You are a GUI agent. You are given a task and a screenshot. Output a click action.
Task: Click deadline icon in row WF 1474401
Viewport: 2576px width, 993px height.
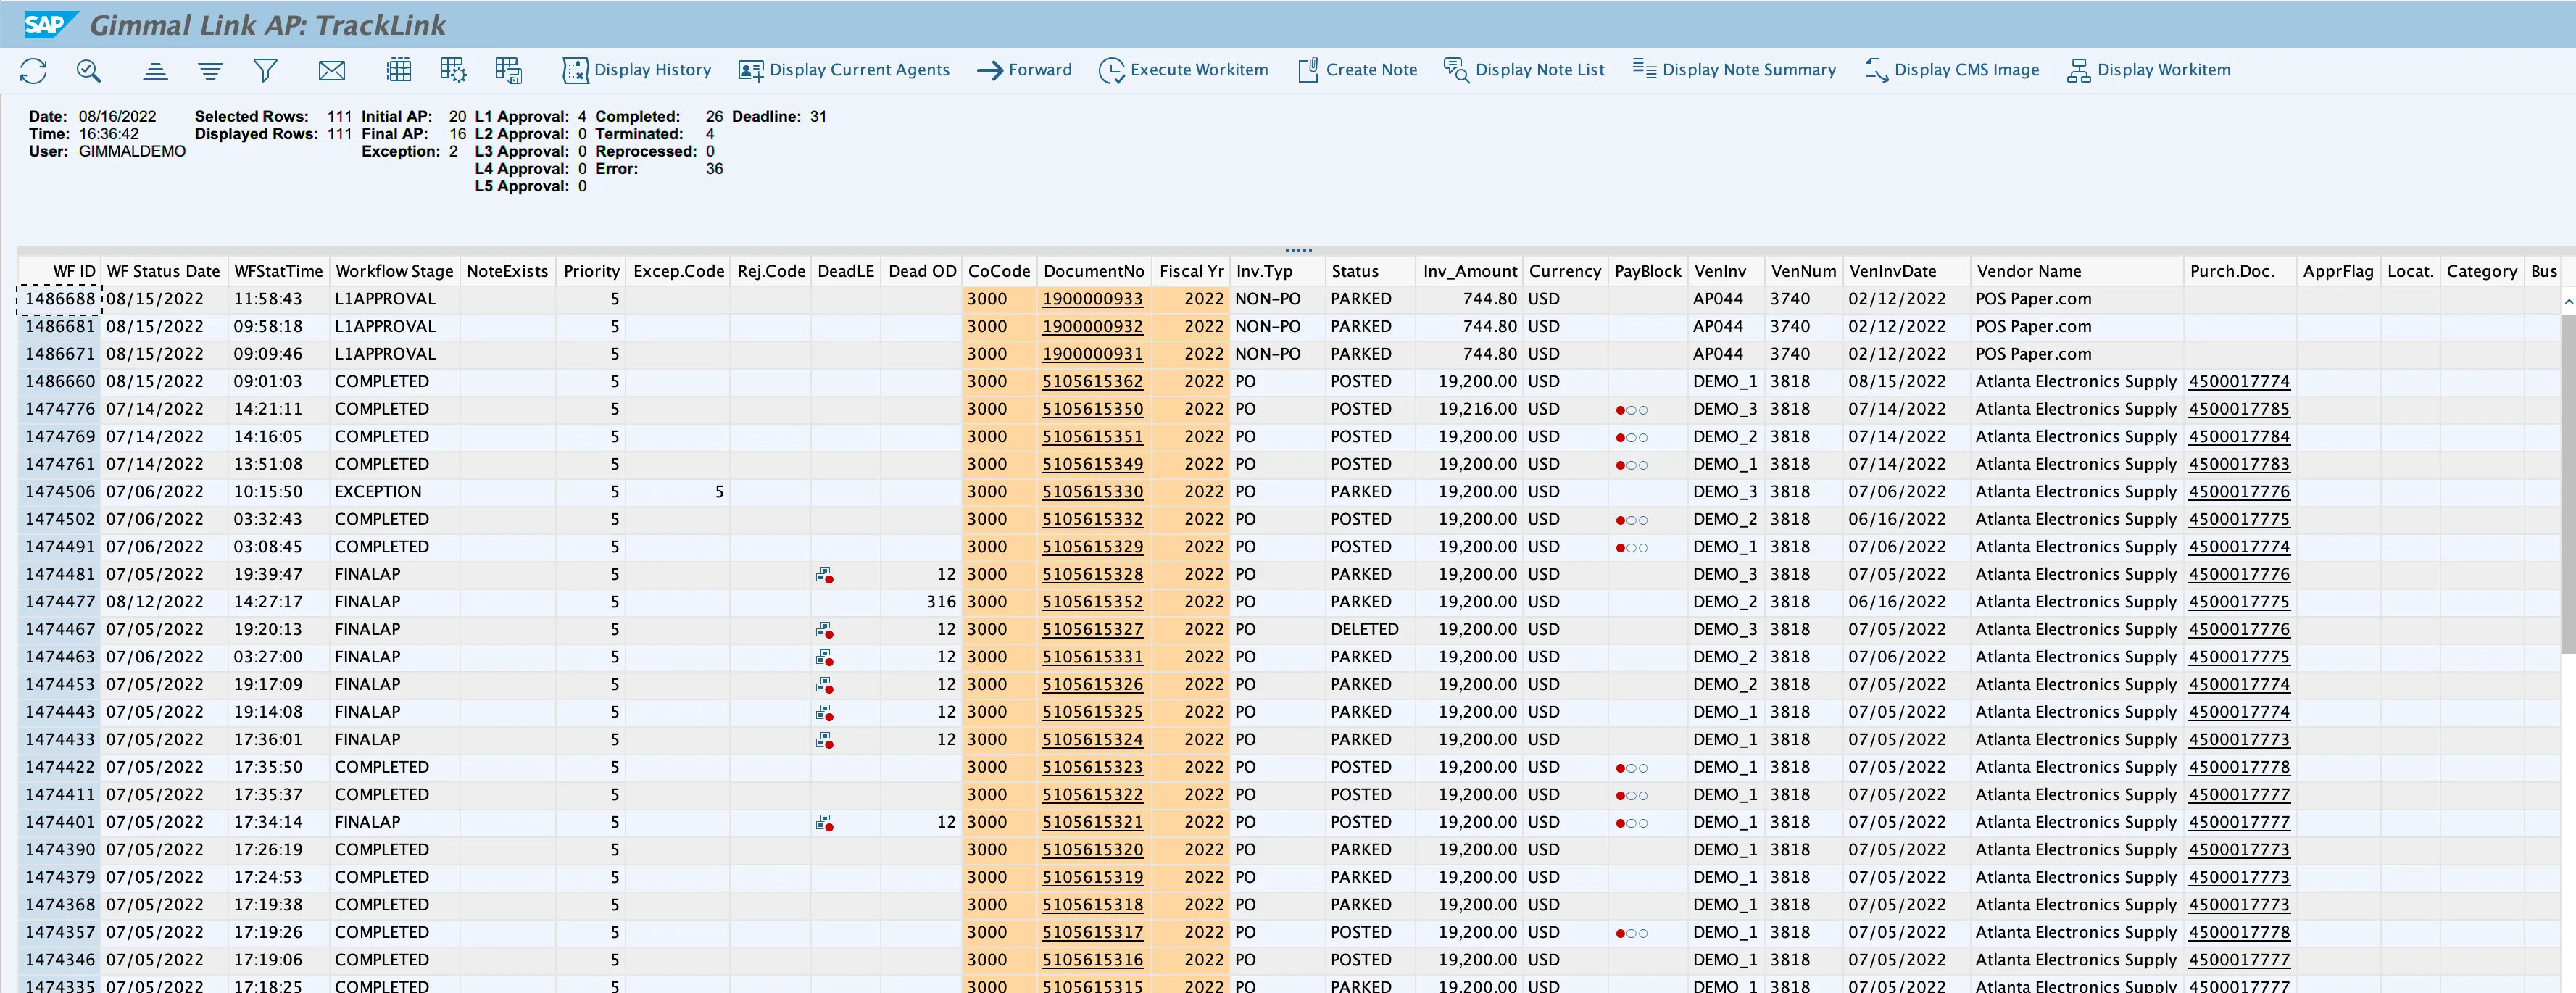824,823
